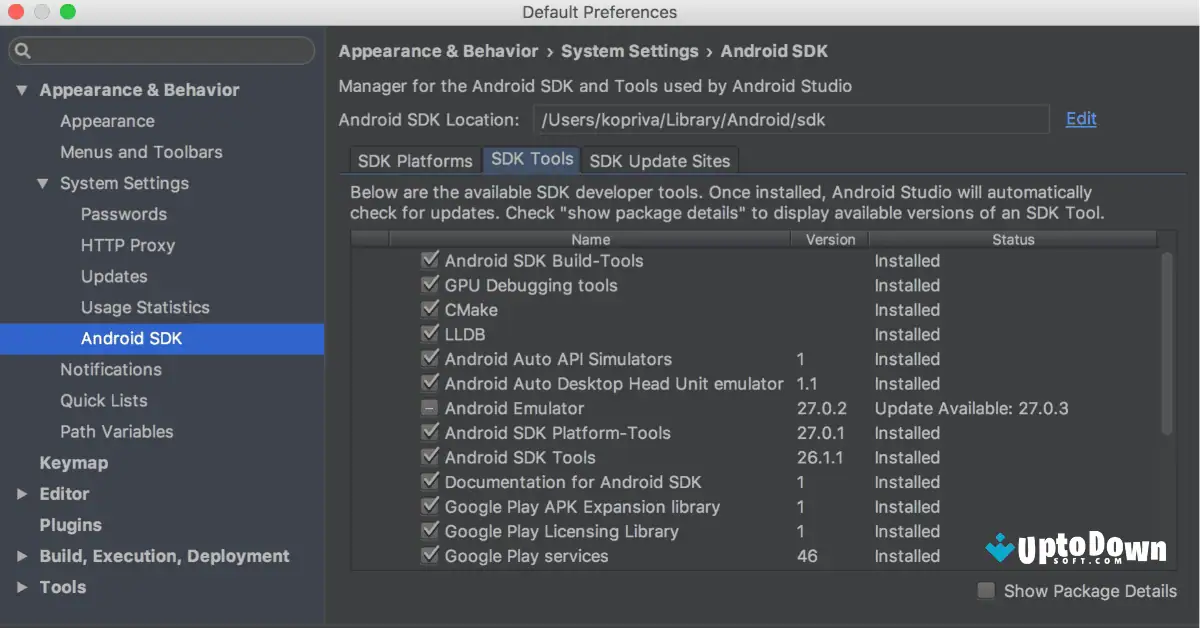
Task: Expand the Build, Execution, Deployment section
Action: point(22,556)
